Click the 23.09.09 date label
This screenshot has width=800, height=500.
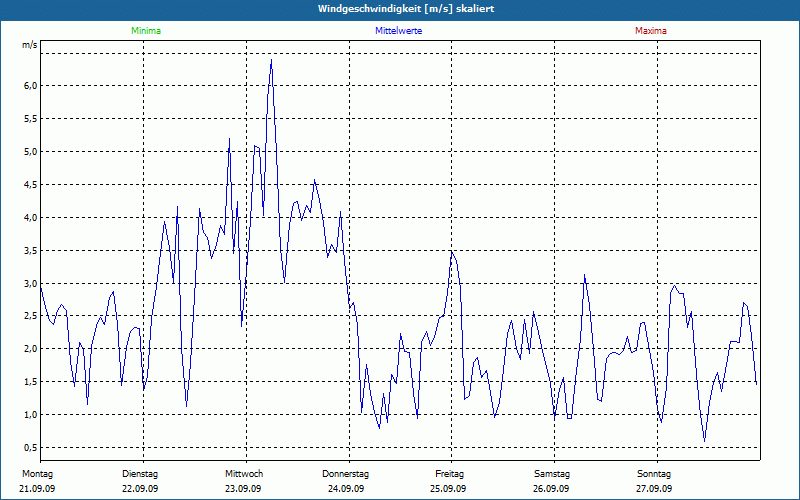point(243,489)
